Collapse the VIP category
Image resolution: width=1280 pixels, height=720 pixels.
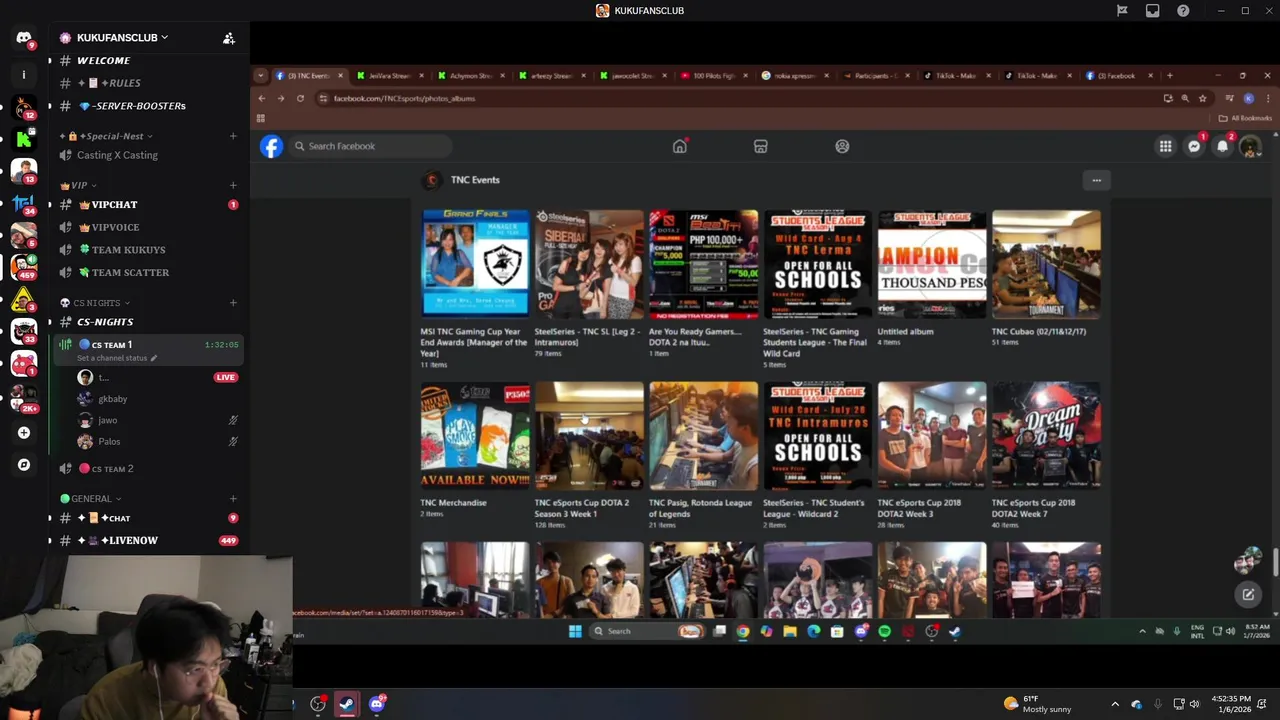tap(79, 185)
